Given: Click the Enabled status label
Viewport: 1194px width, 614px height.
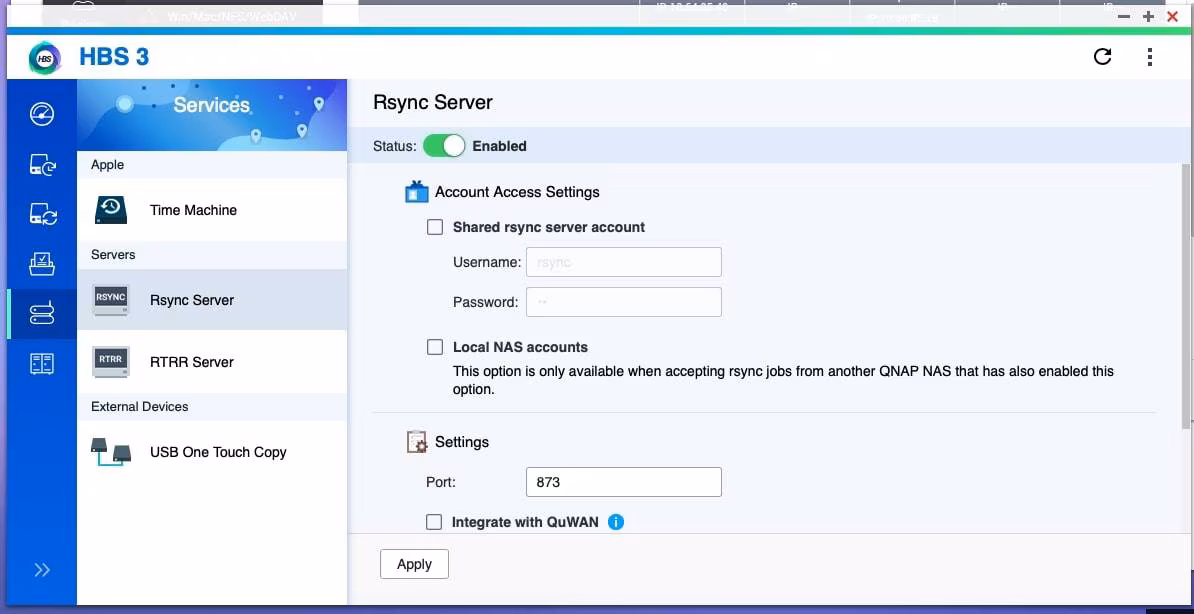Looking at the screenshot, I should pyautogui.click(x=500, y=146).
